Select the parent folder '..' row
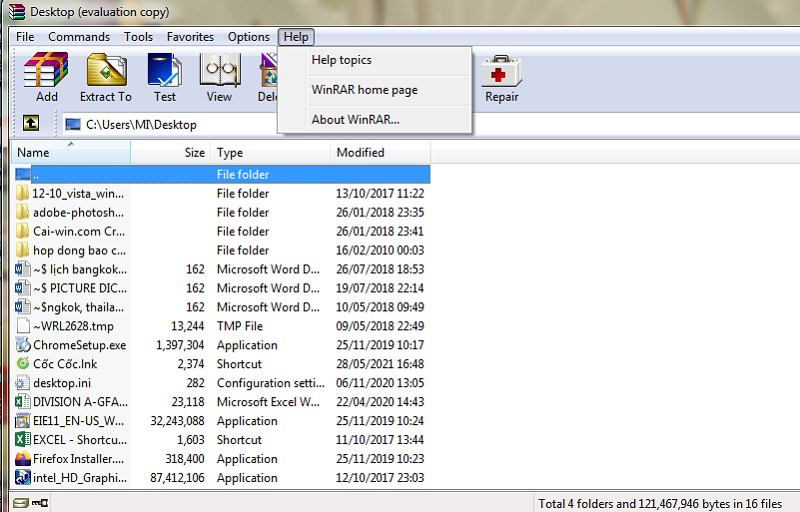 (221, 174)
